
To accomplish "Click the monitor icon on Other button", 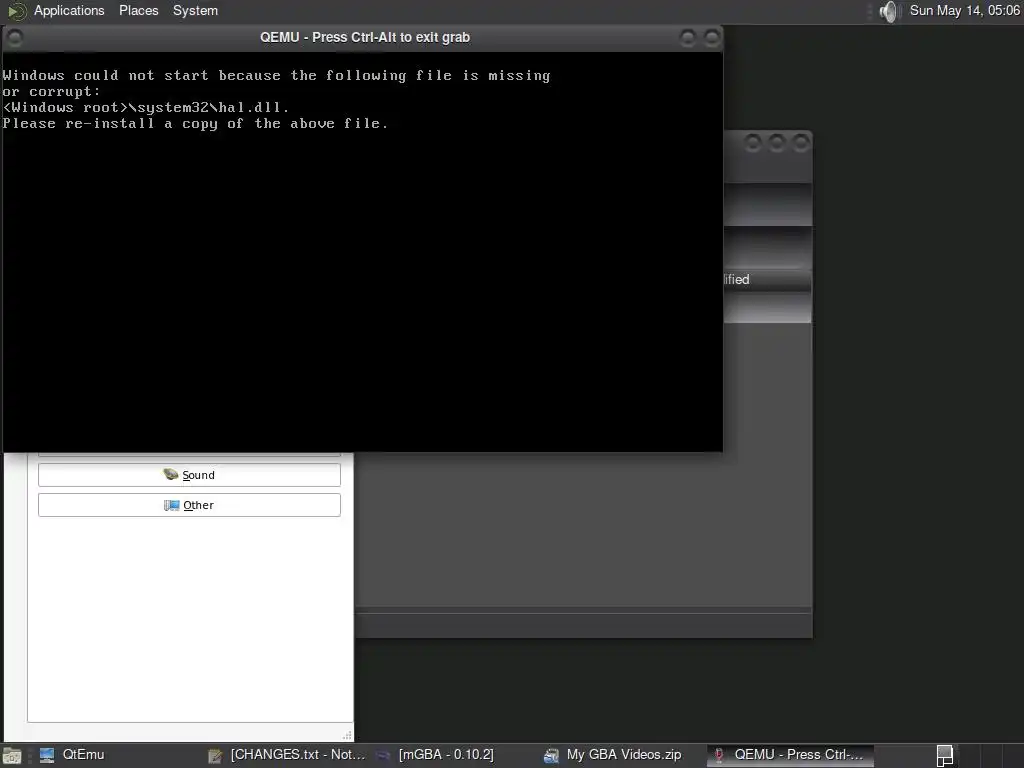I will coord(172,505).
